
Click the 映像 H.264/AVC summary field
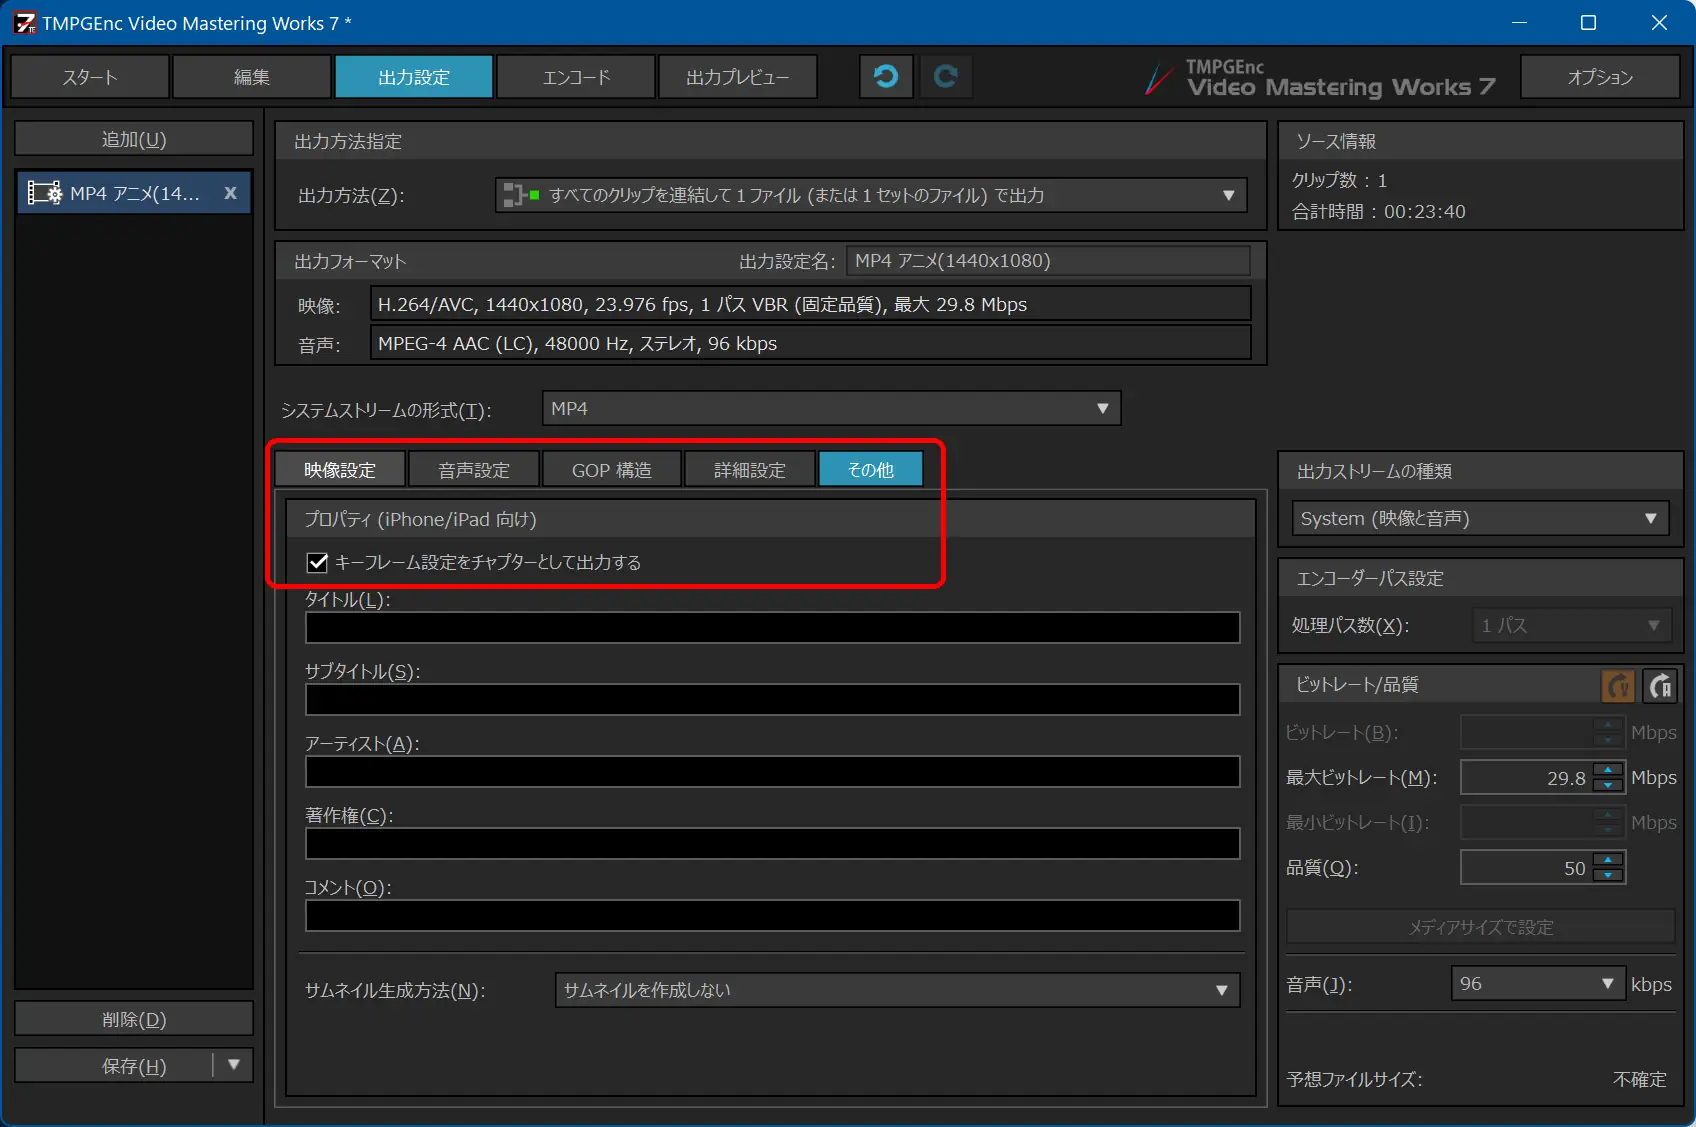point(811,304)
